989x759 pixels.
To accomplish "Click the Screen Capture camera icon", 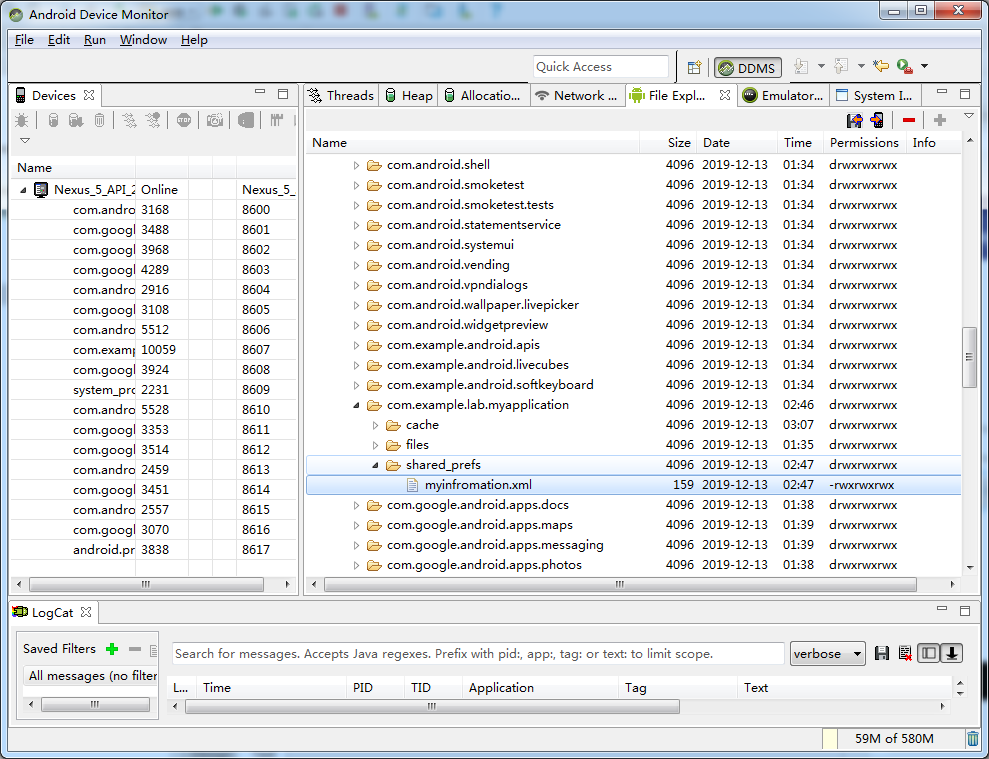I will point(215,120).
